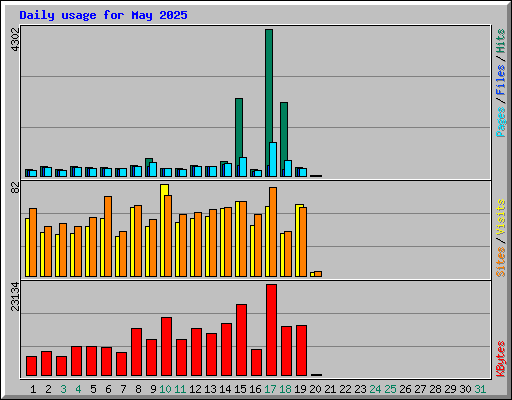The height and width of the screenshot is (400, 512).
Task: Click the 23134 KBytes axis label
Action: pyautogui.click(x=15, y=296)
